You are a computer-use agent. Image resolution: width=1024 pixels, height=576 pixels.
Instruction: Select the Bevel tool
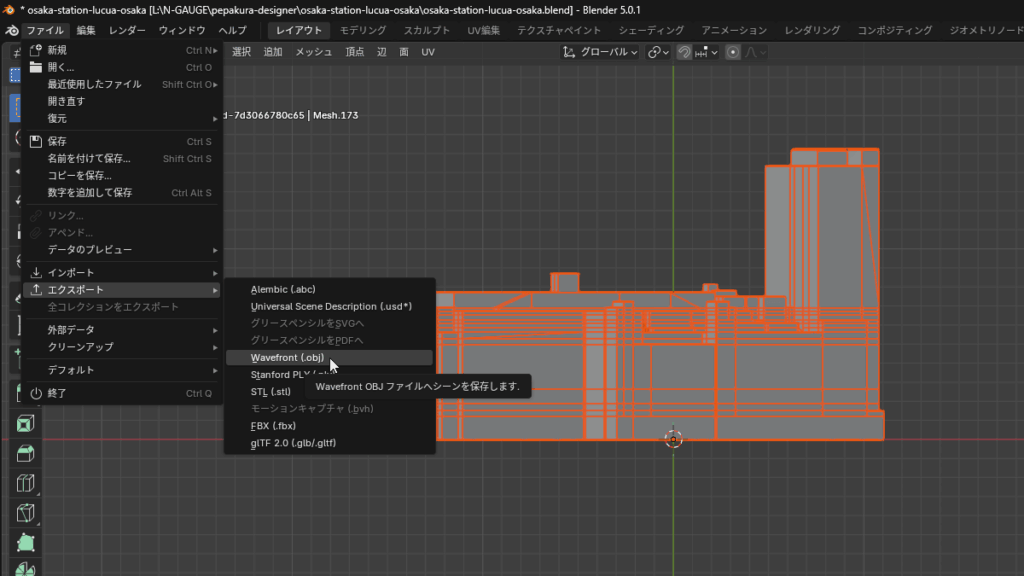pyautogui.click(x=25, y=454)
